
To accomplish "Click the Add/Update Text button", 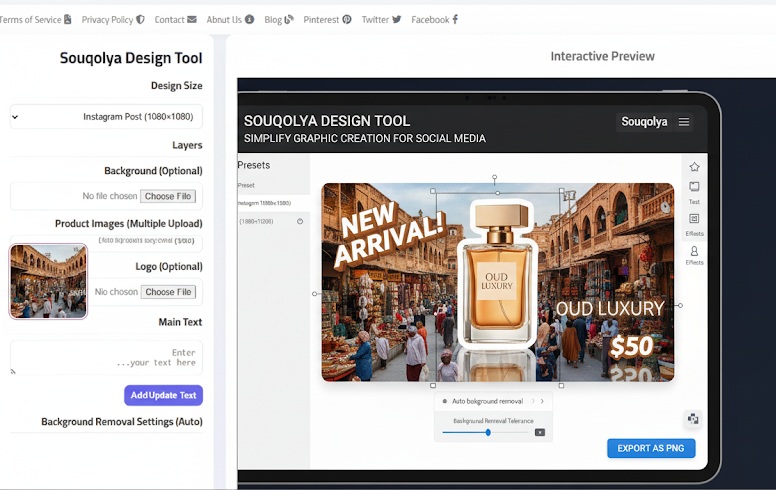I will click(163, 395).
